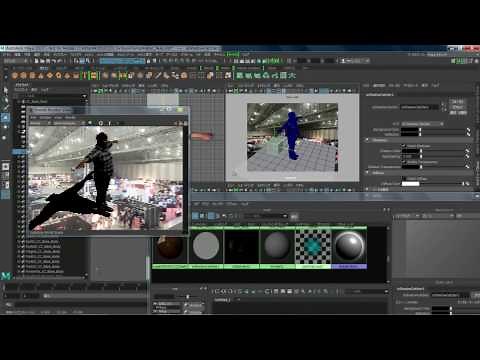The image size is (480, 360).
Task: Create a polygon sphere from the shelf
Action: pos(15,76)
